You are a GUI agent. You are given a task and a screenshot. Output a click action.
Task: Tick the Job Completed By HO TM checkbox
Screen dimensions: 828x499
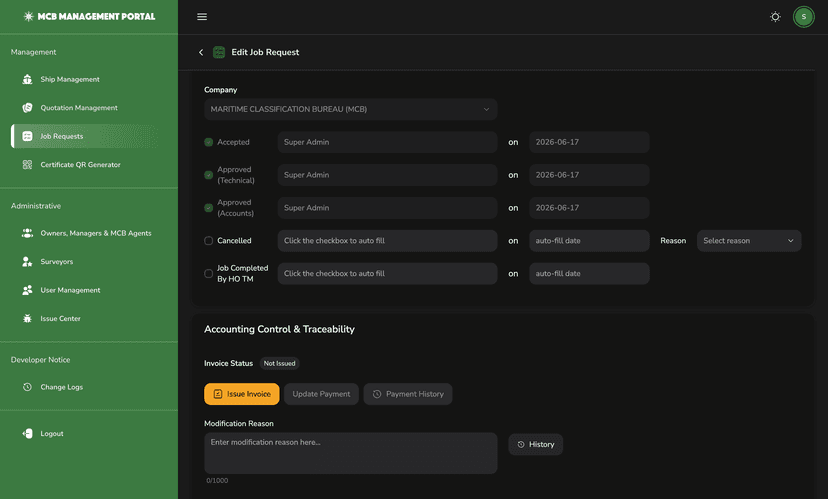tap(209, 274)
